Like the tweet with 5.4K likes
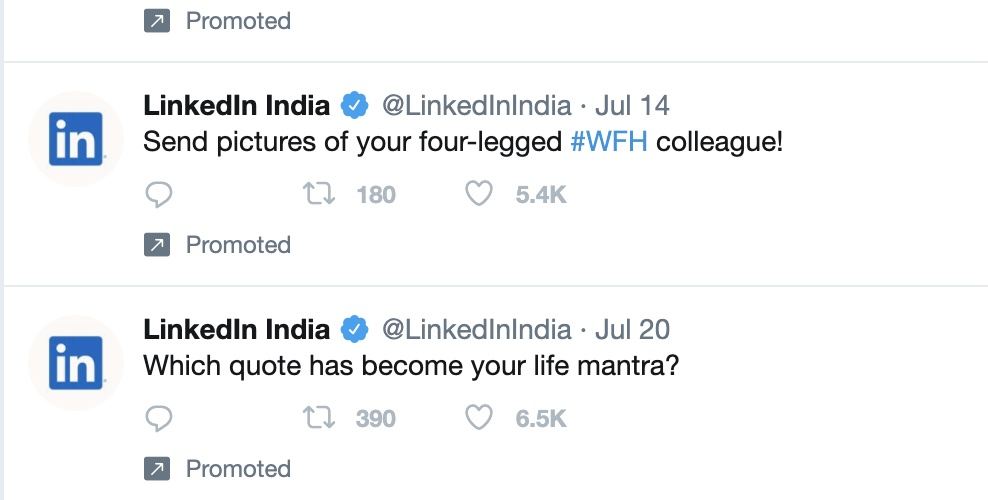The width and height of the screenshot is (988, 500). 480,194
